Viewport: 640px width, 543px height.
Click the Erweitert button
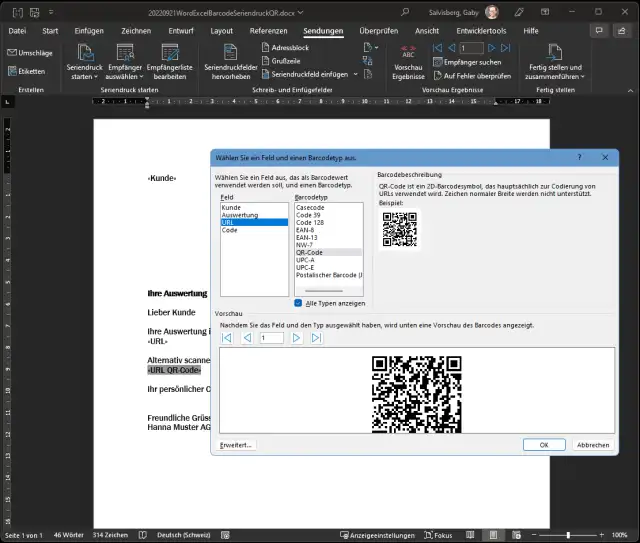237,445
